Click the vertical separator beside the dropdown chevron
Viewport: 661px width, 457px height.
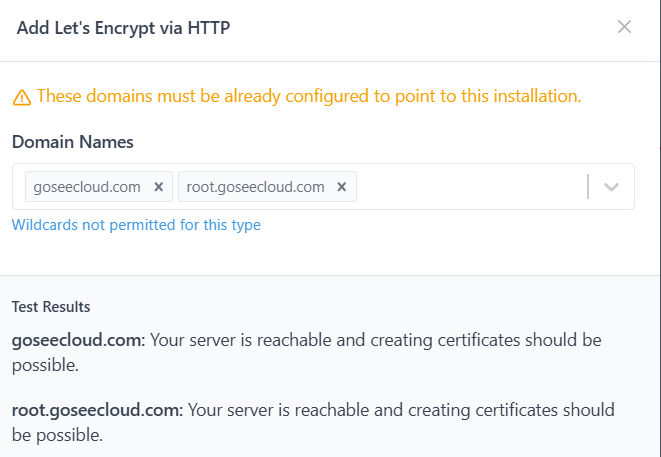[589, 187]
